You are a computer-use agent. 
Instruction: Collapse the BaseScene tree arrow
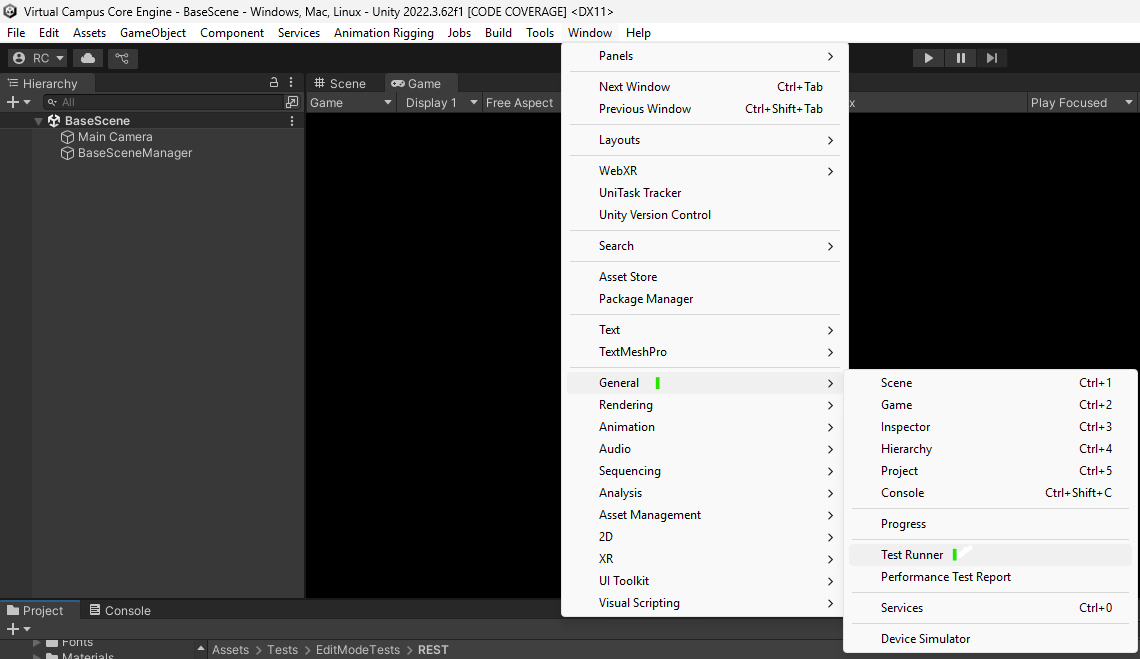coord(39,121)
